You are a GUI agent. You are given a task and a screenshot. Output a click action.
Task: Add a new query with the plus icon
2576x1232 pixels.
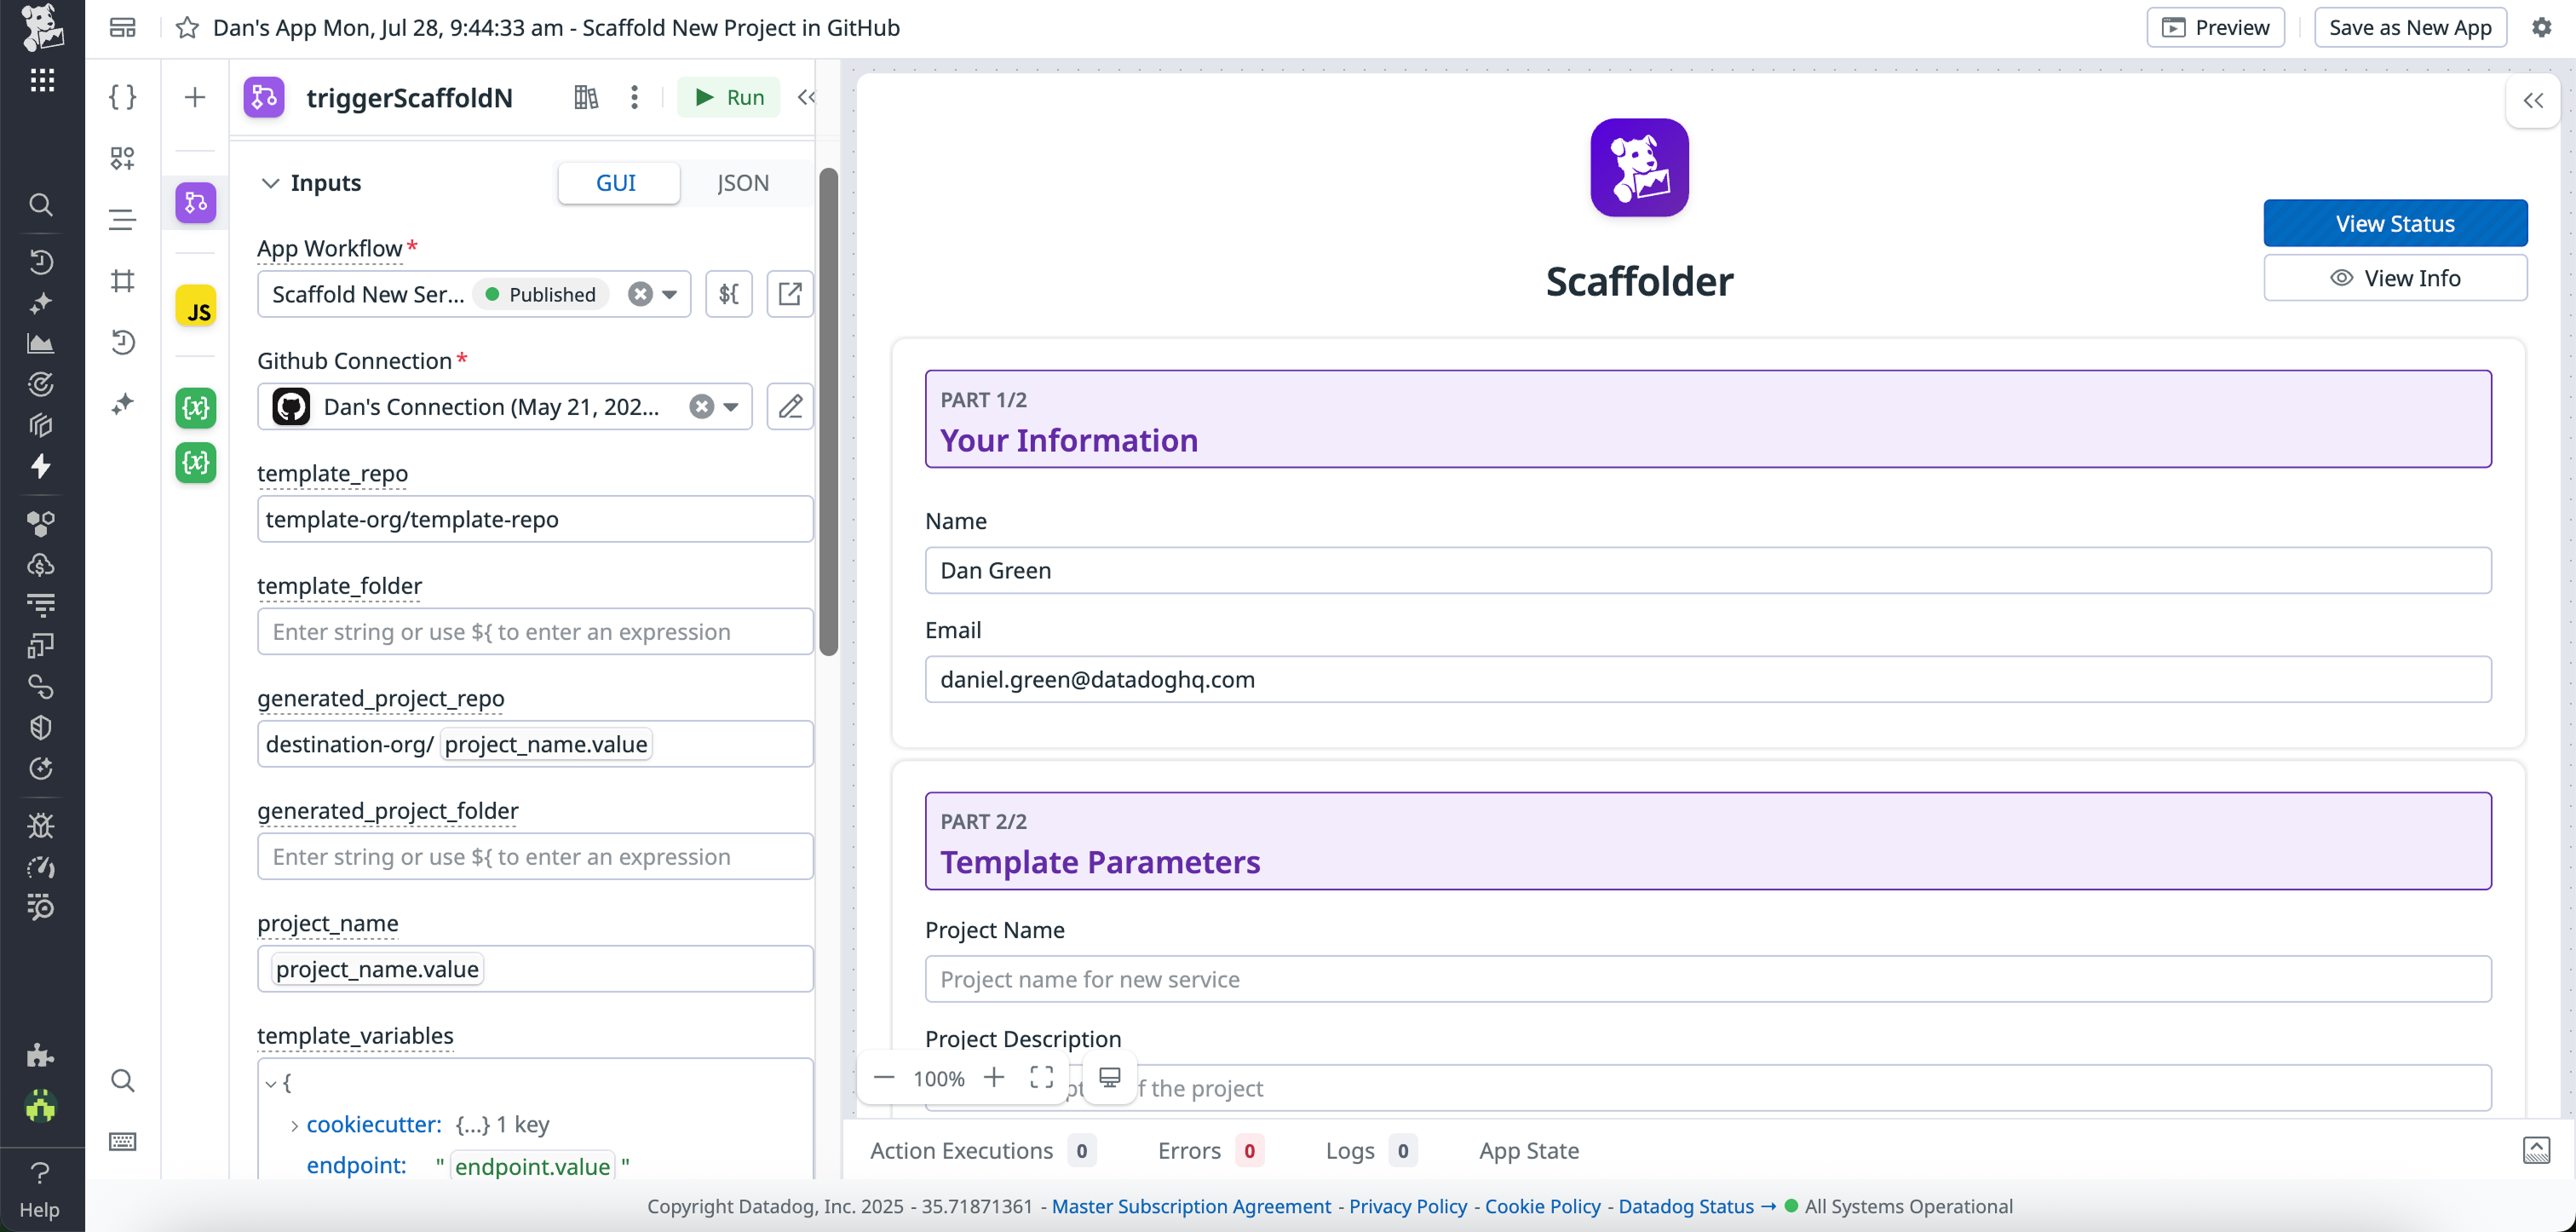[x=194, y=97]
